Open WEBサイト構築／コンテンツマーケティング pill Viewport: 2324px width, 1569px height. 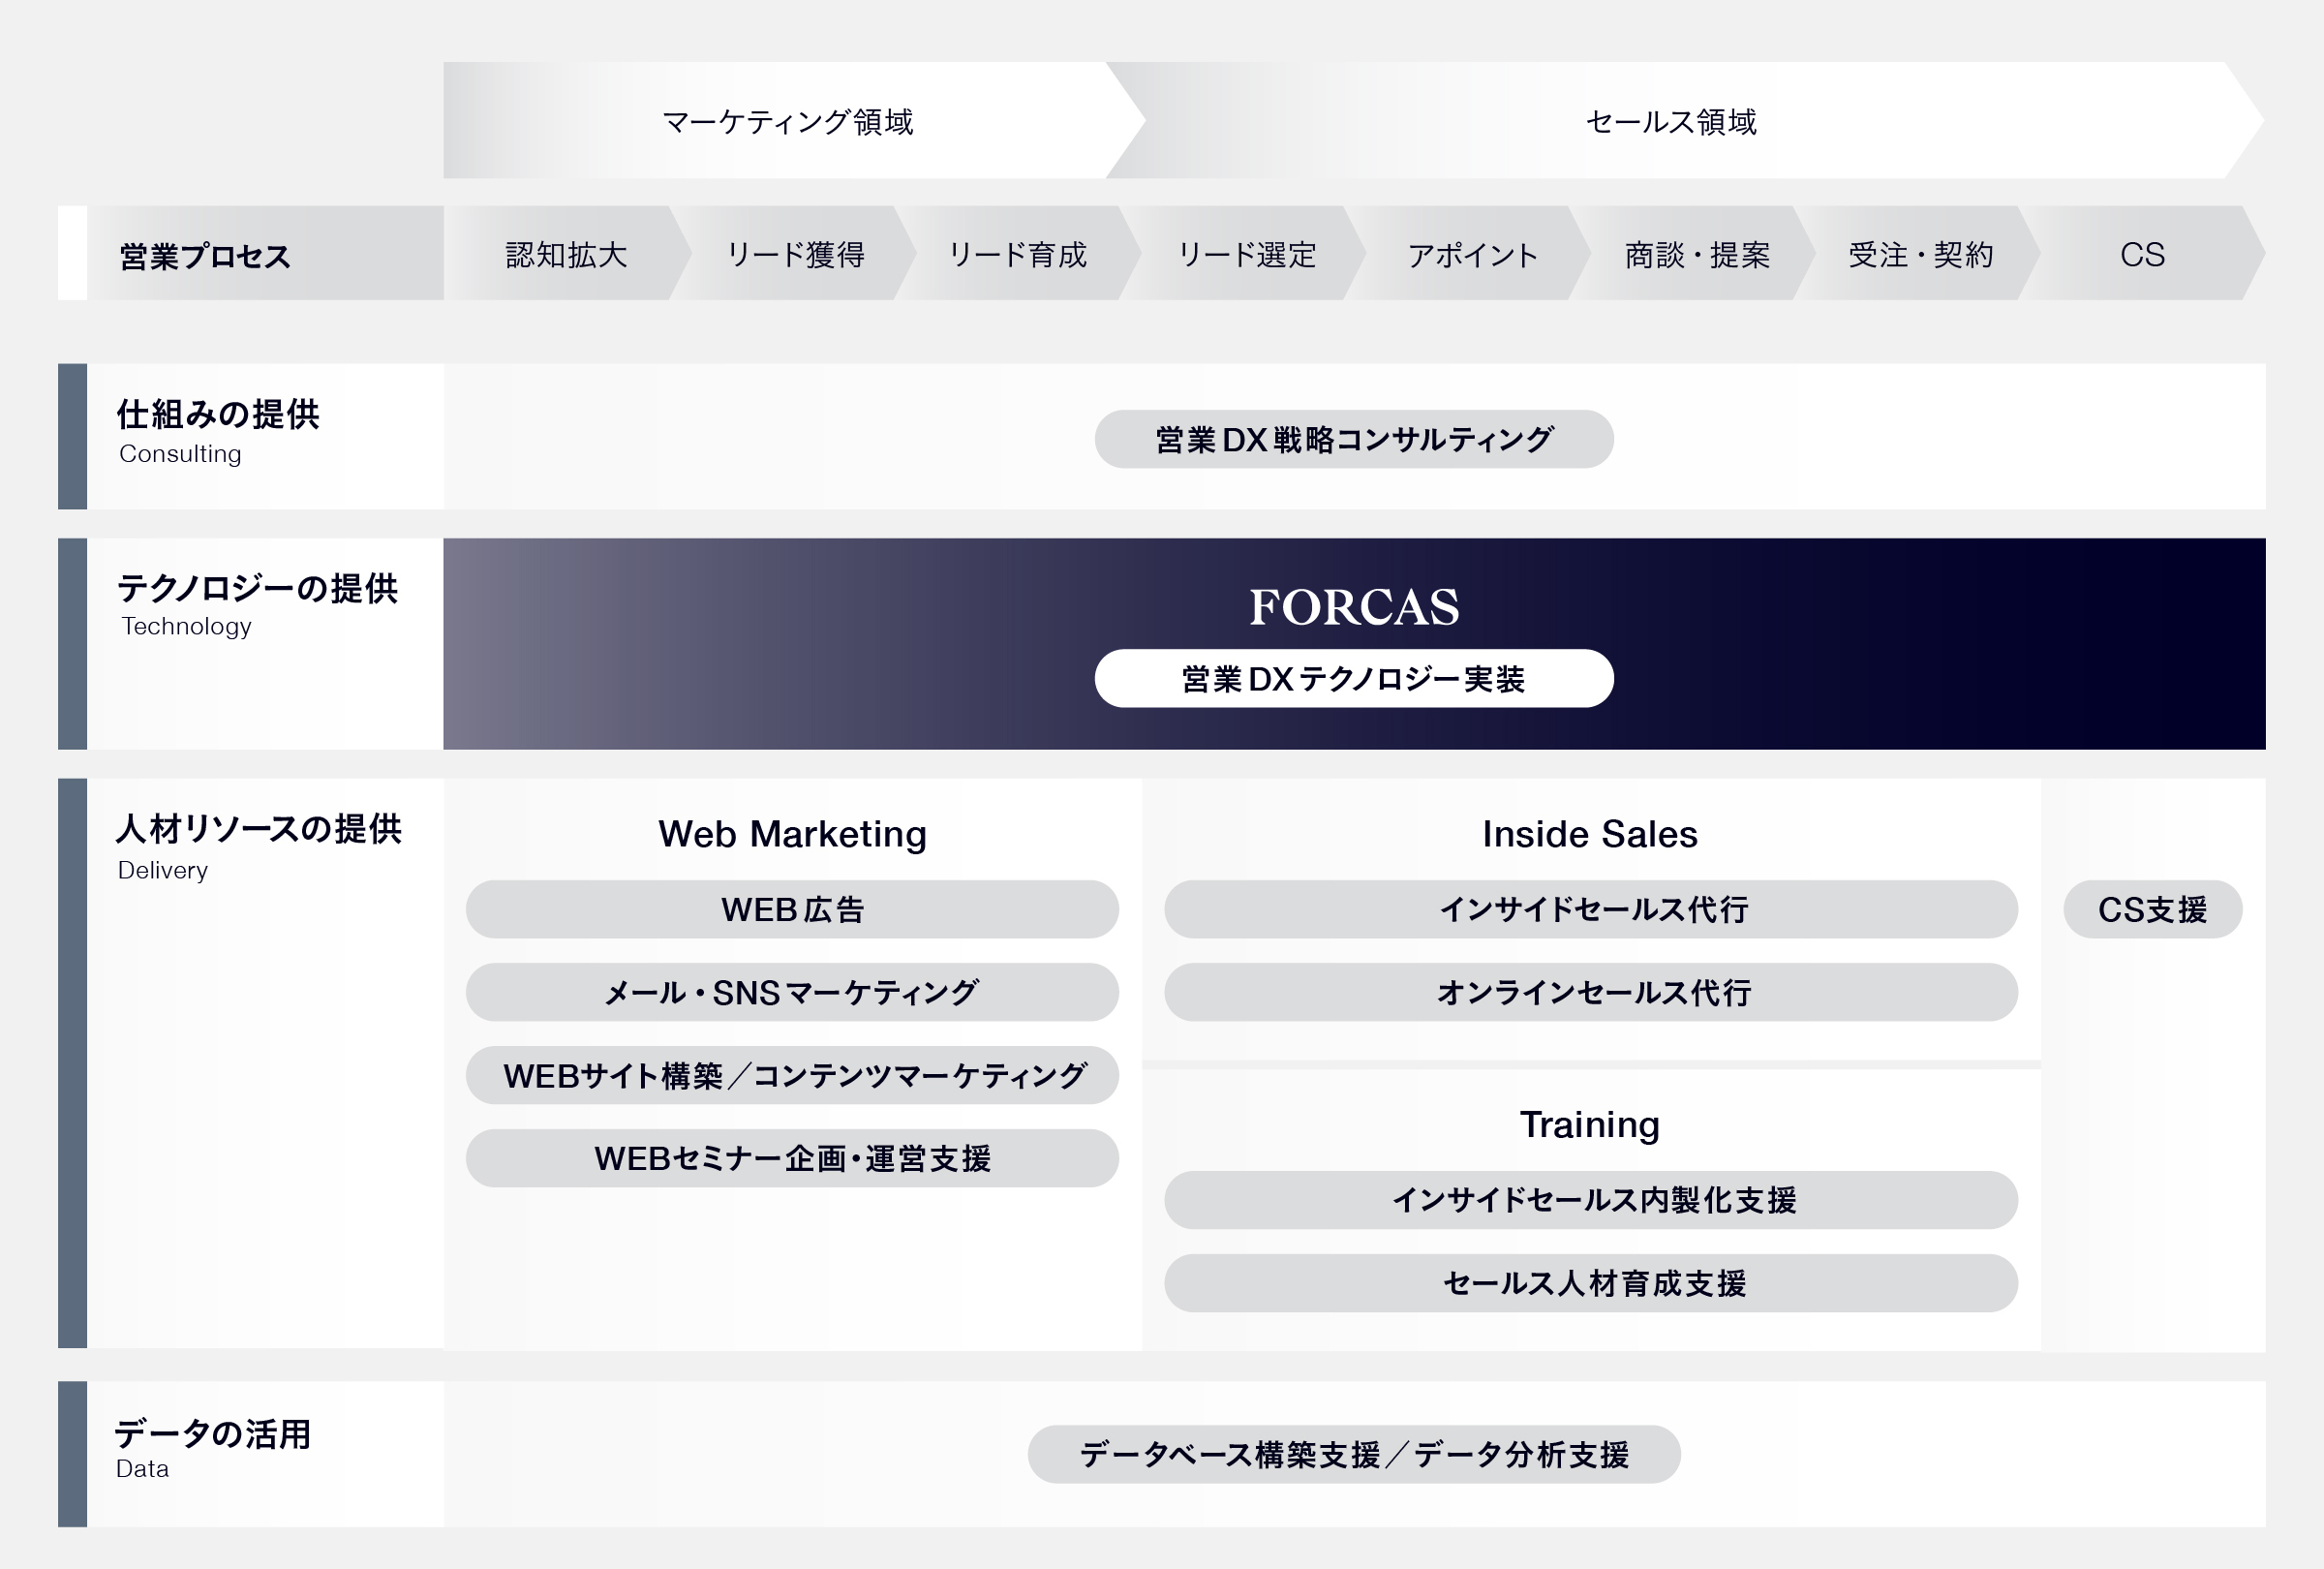point(792,1076)
